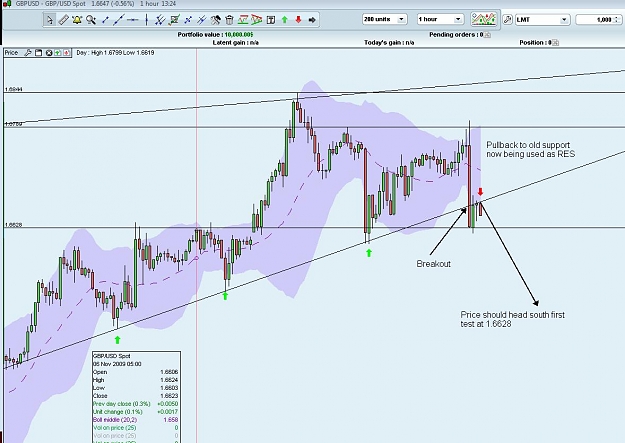Insert a red down arrow marker

coord(298,20)
